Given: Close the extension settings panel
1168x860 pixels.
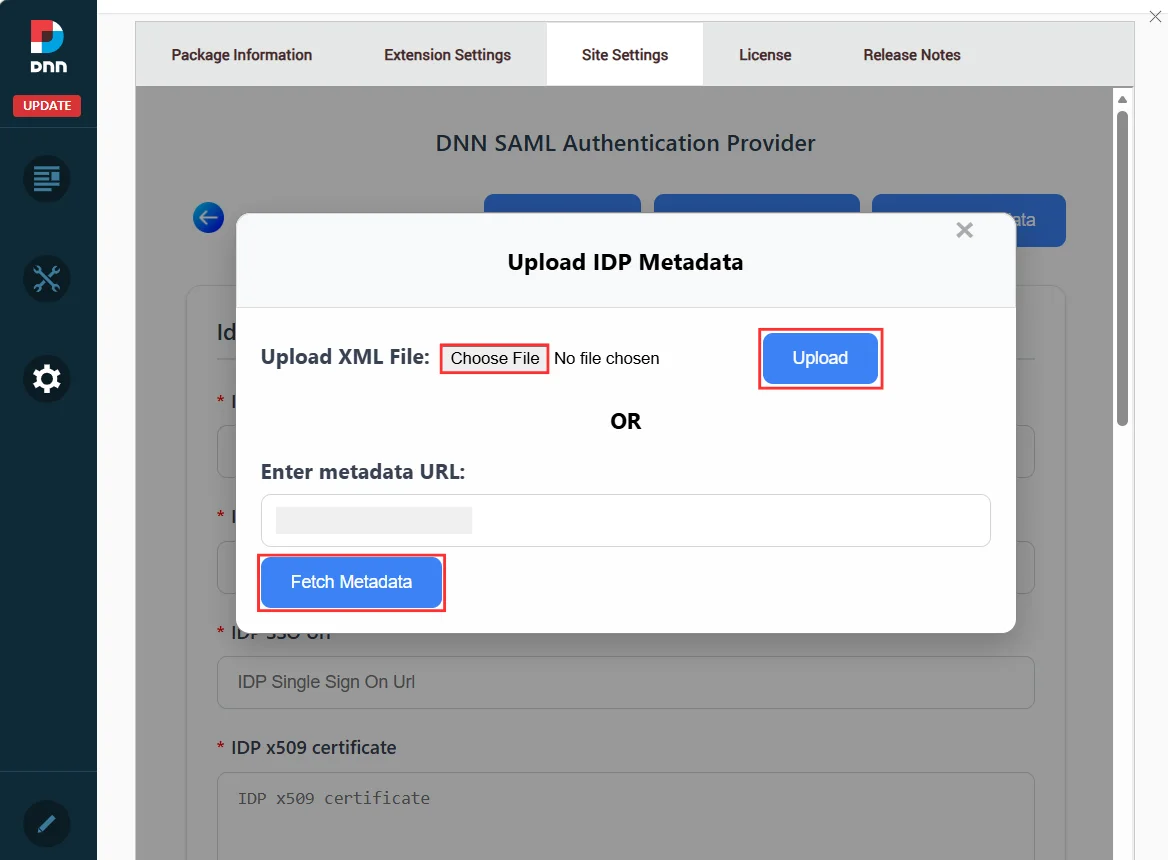Looking at the screenshot, I should point(1155,16).
